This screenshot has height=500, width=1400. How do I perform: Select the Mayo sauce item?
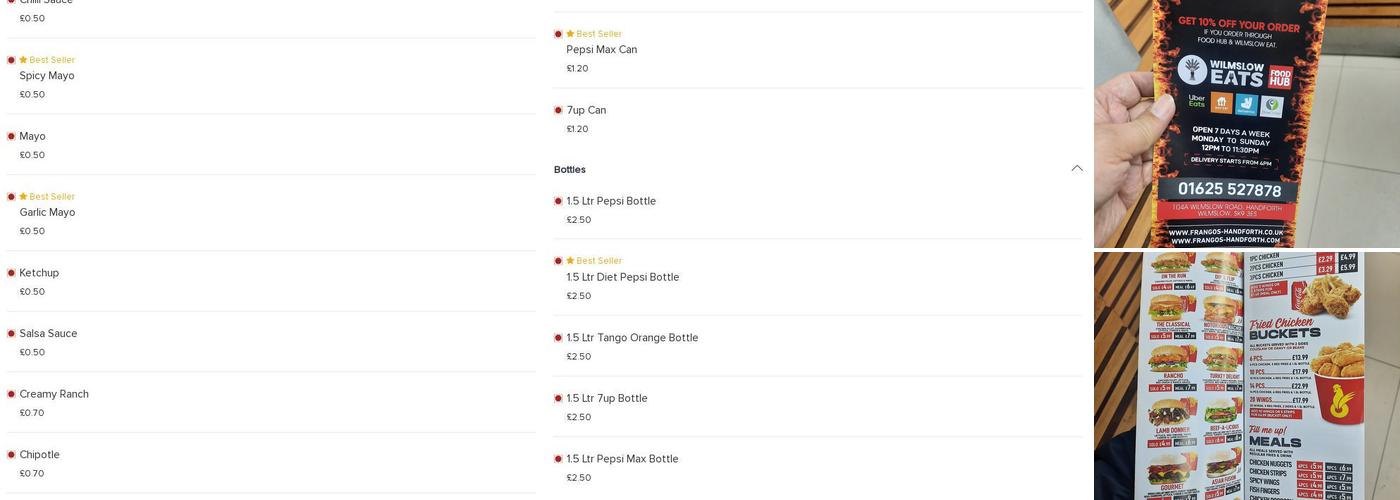[32, 137]
